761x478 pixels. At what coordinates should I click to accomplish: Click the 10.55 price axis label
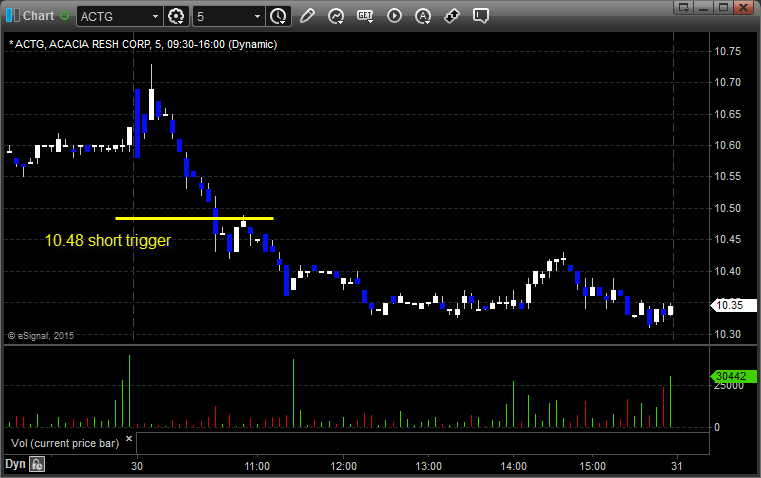point(728,176)
